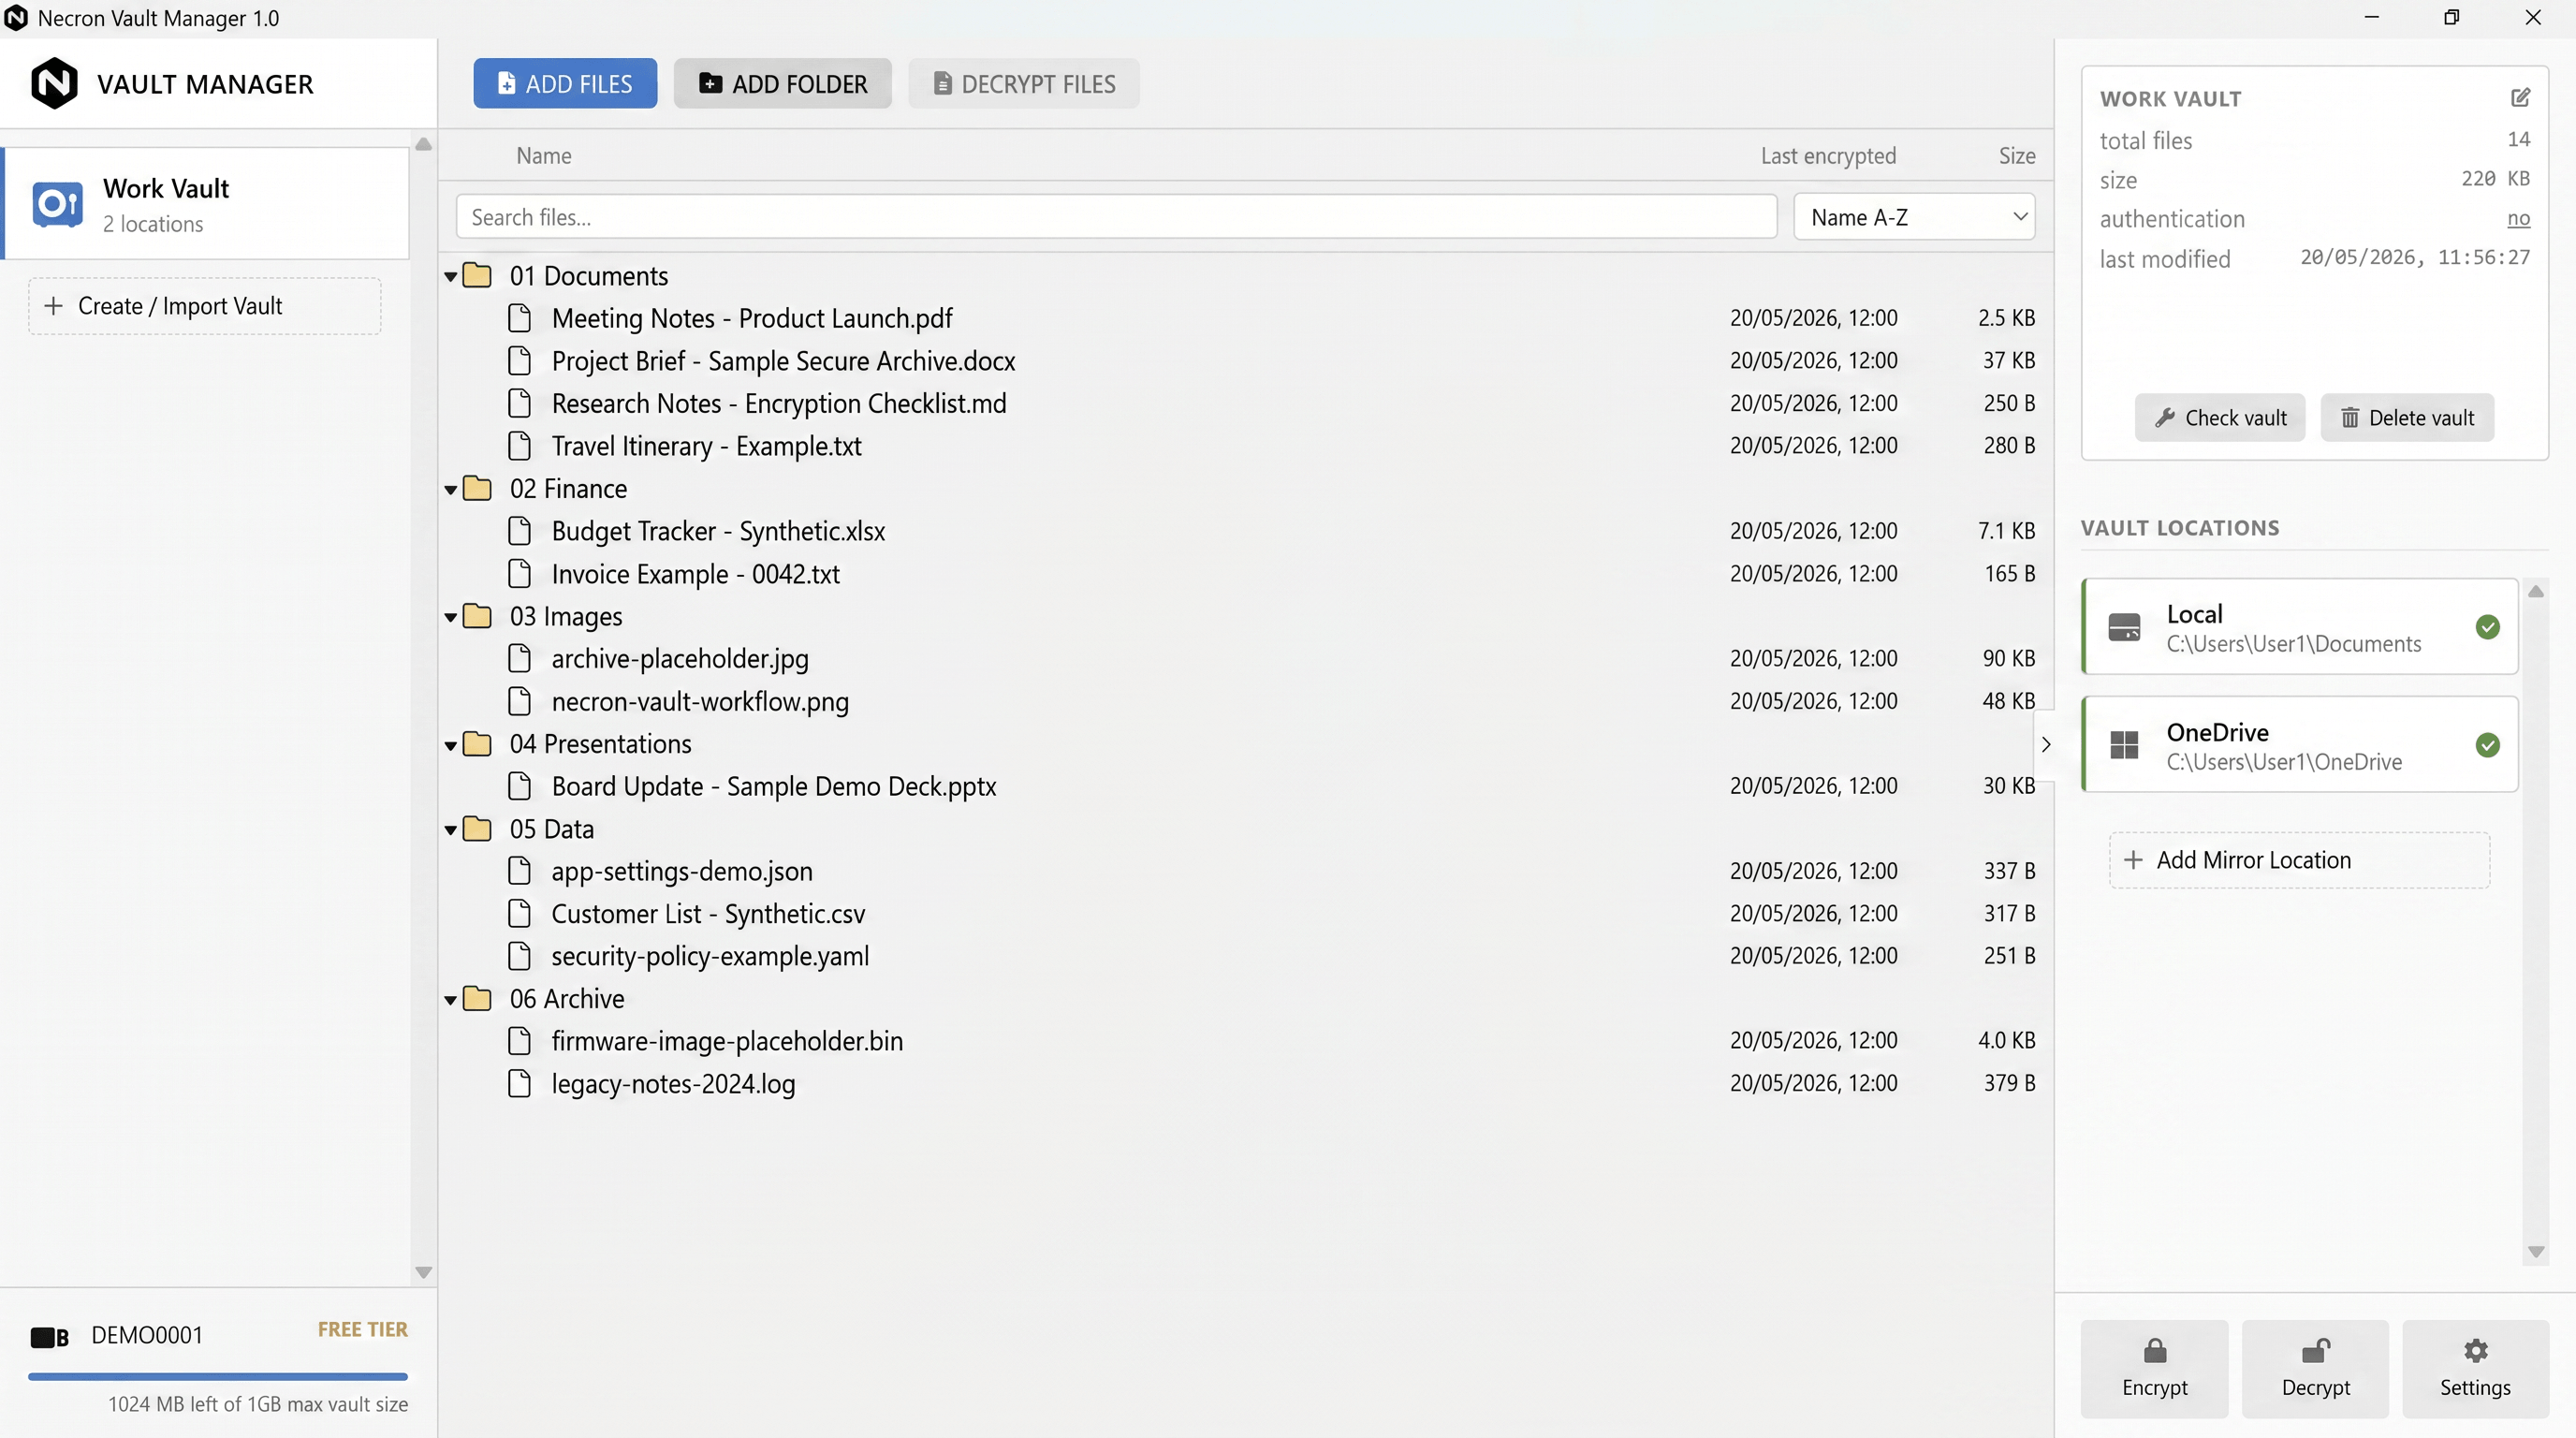Click the plus icon on Create / Import Vault

click(54, 305)
